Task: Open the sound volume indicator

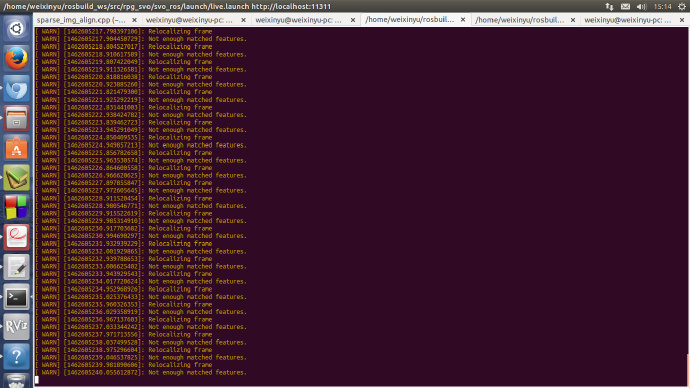Action: point(642,6)
